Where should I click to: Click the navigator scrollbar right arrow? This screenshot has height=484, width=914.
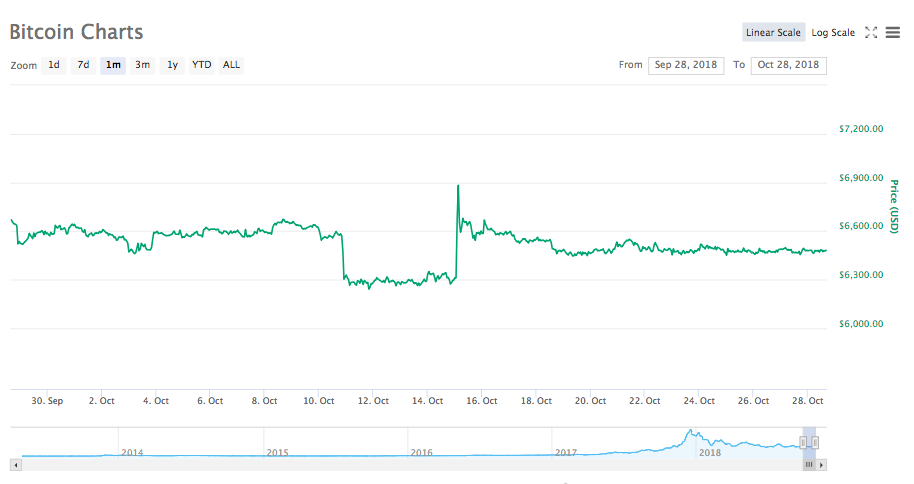click(821, 465)
